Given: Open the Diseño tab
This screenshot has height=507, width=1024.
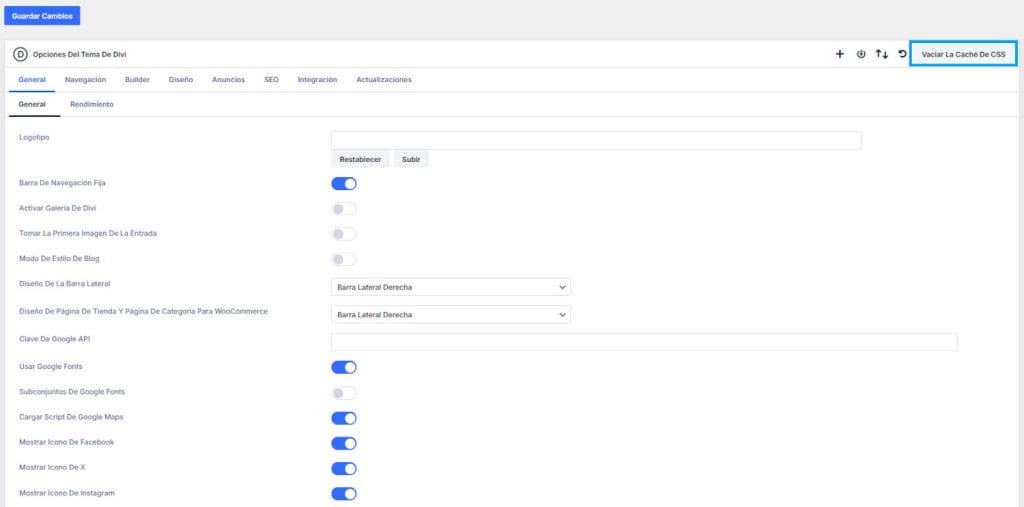Looking at the screenshot, I should click(x=181, y=80).
